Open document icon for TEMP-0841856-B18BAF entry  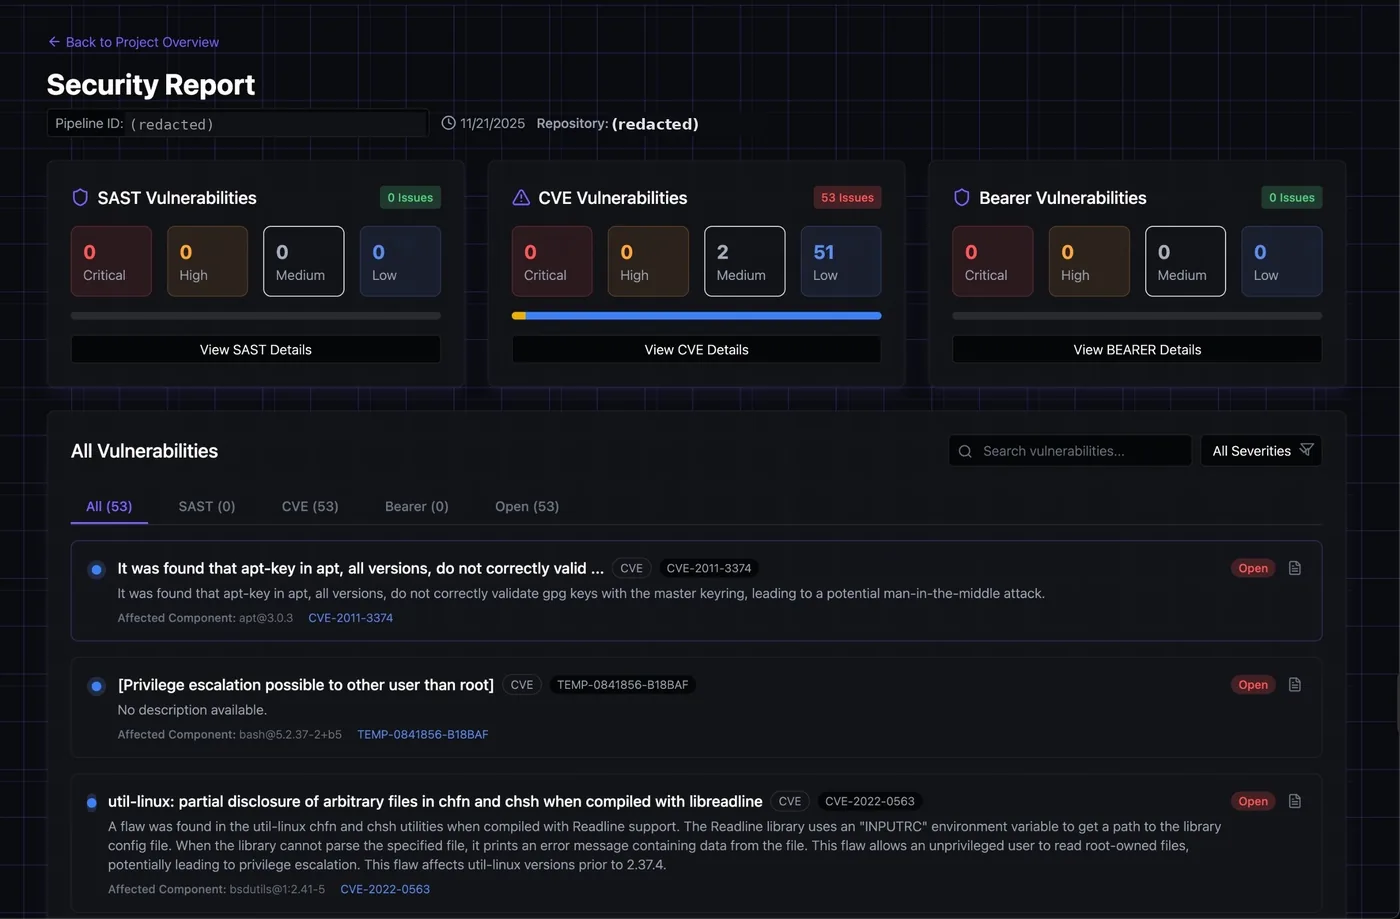1295,685
